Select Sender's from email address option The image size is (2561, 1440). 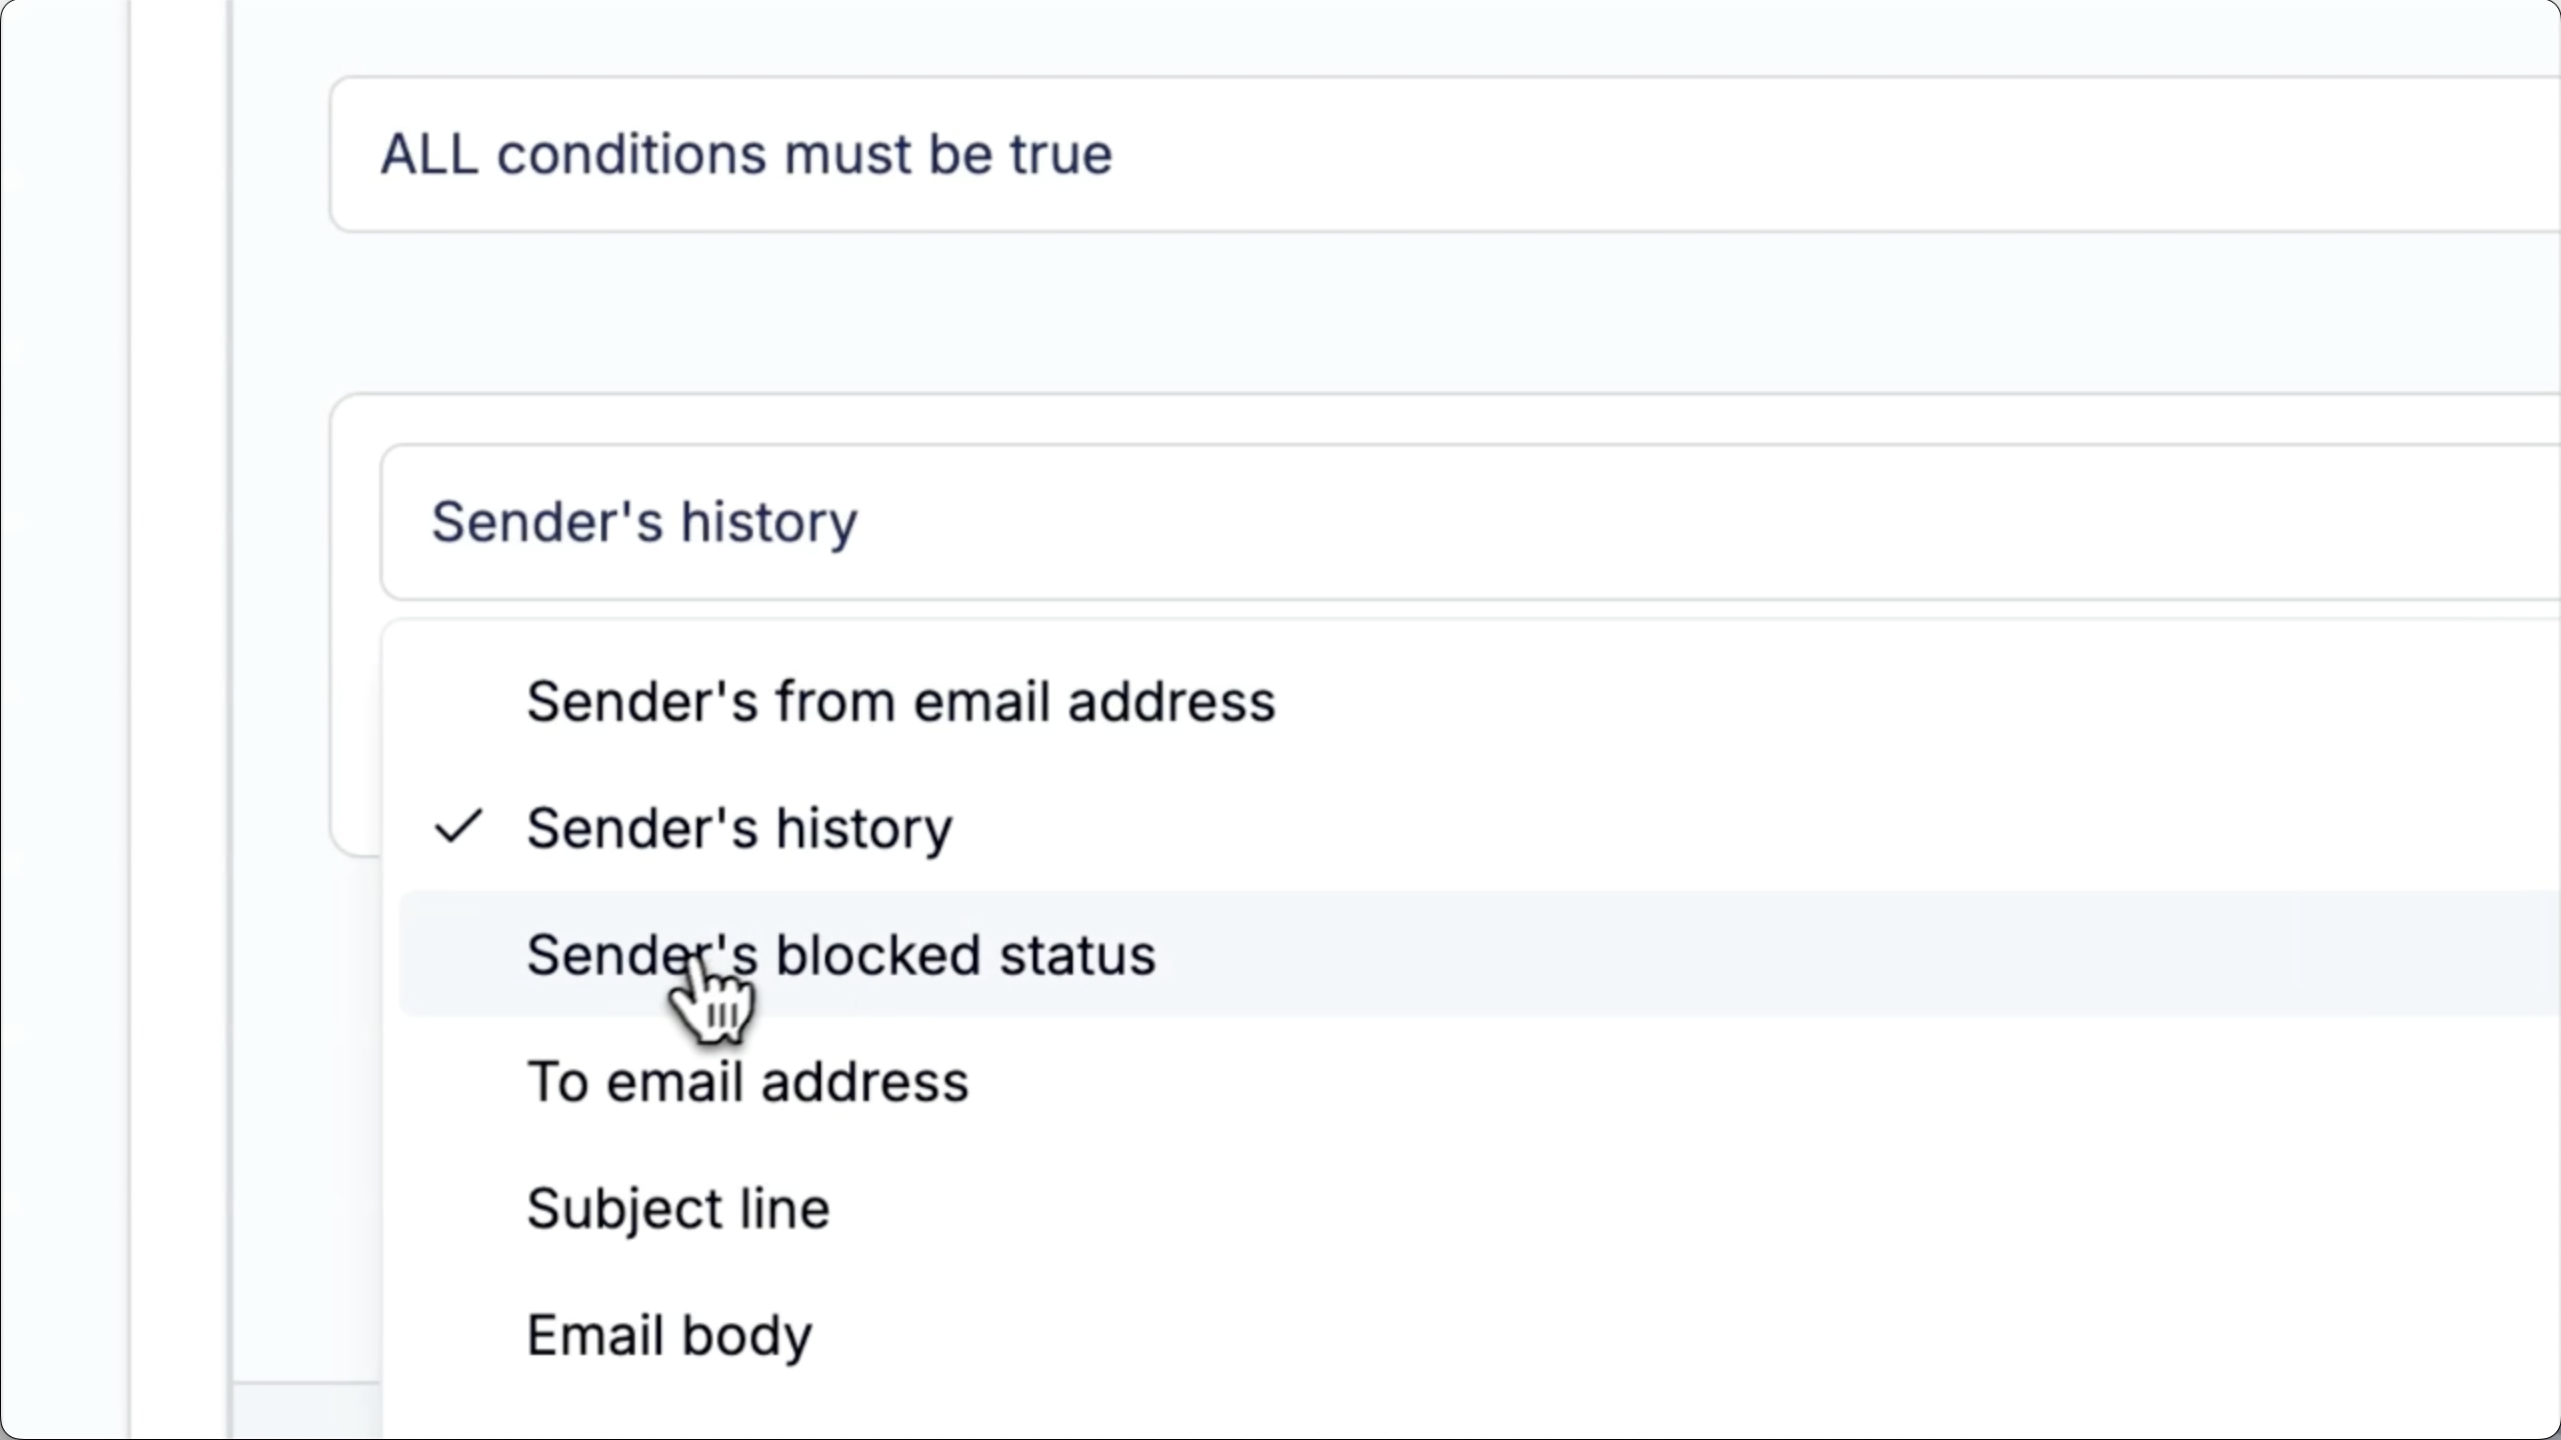[x=900, y=701]
